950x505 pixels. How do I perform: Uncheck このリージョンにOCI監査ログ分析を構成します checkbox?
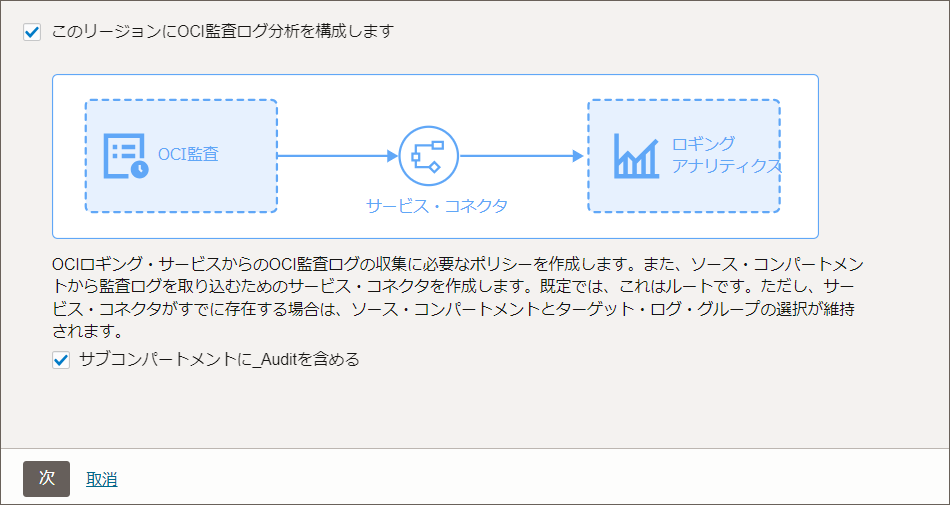click(x=32, y=31)
